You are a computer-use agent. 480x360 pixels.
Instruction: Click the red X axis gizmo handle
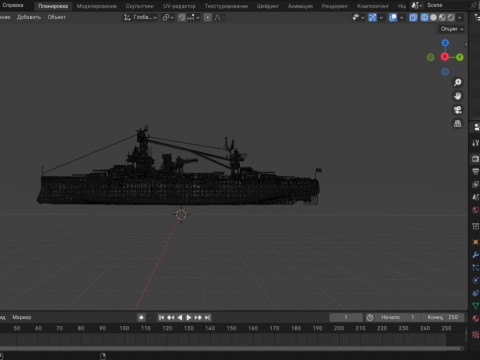point(444,57)
